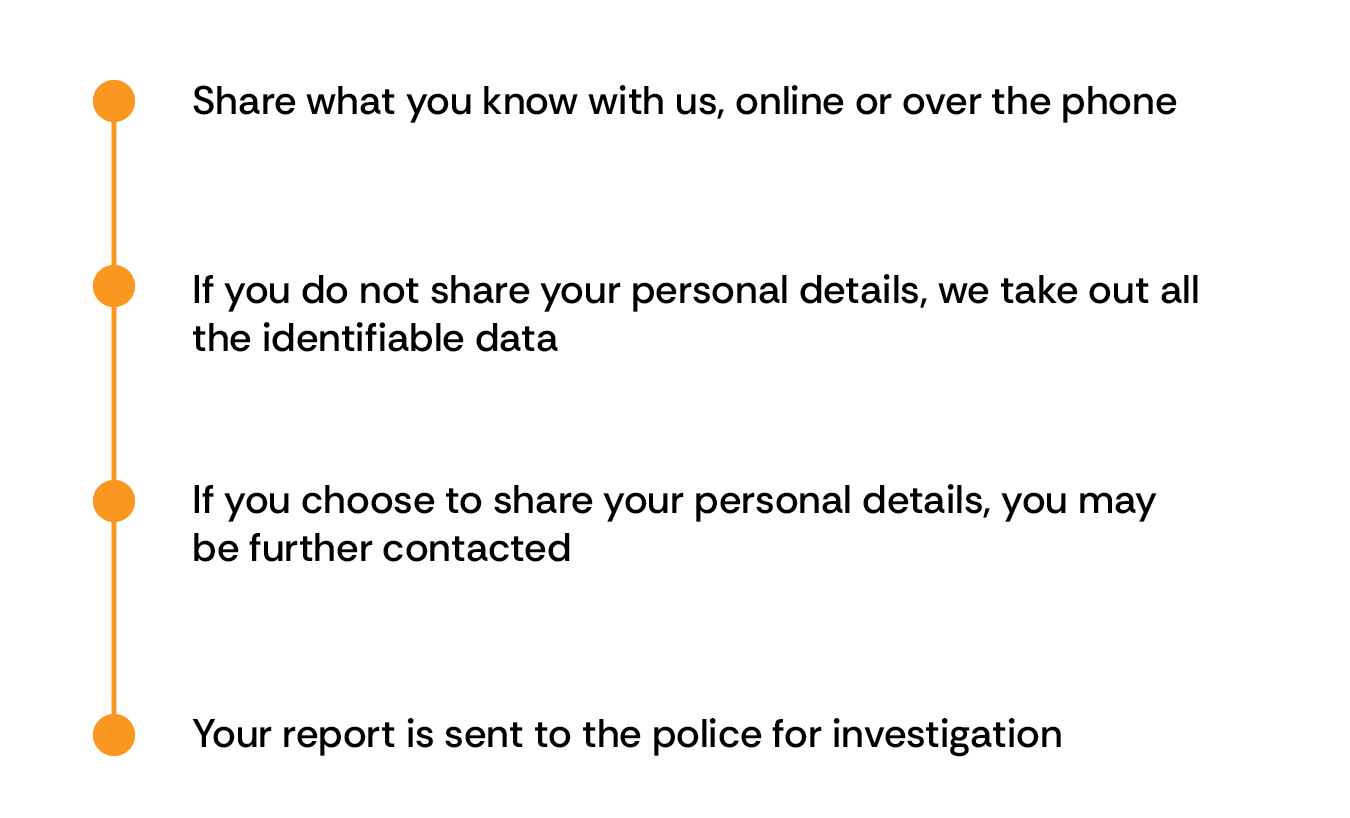Click the word "identifiable" in the second step
The width and height of the screenshot is (1350, 818).
pyautogui.click(x=363, y=338)
